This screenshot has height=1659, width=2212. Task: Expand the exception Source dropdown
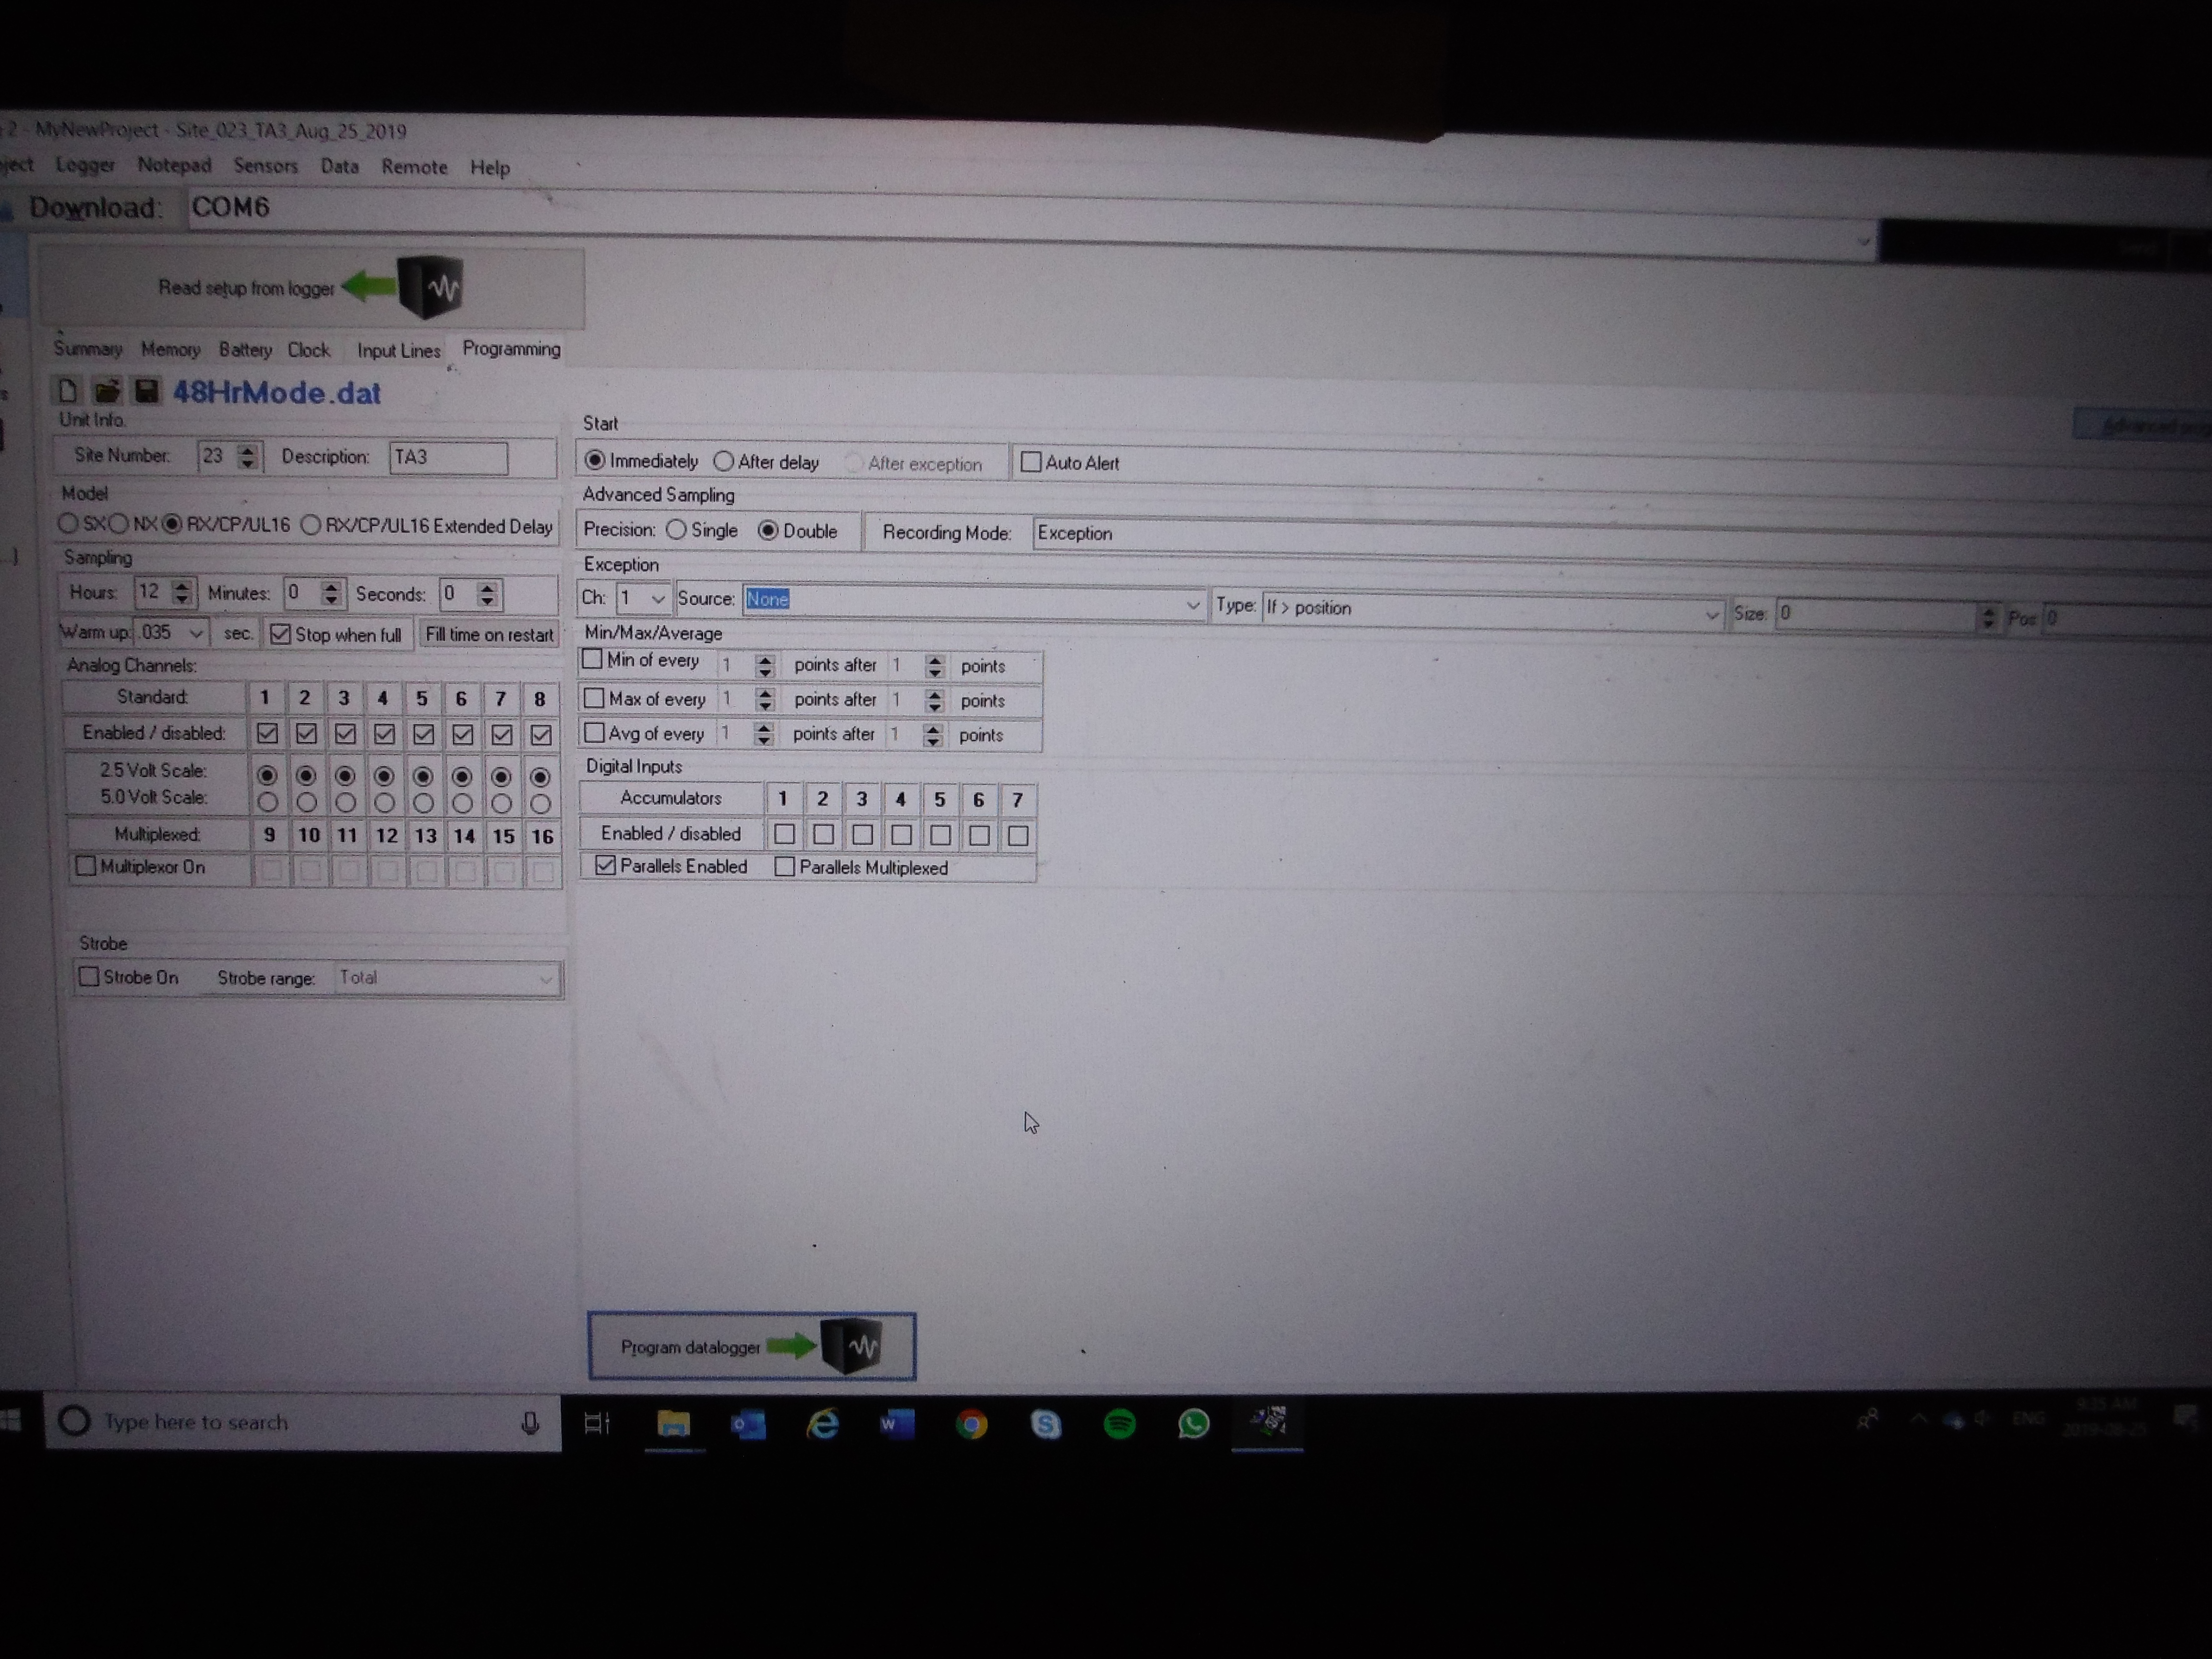pos(1192,605)
